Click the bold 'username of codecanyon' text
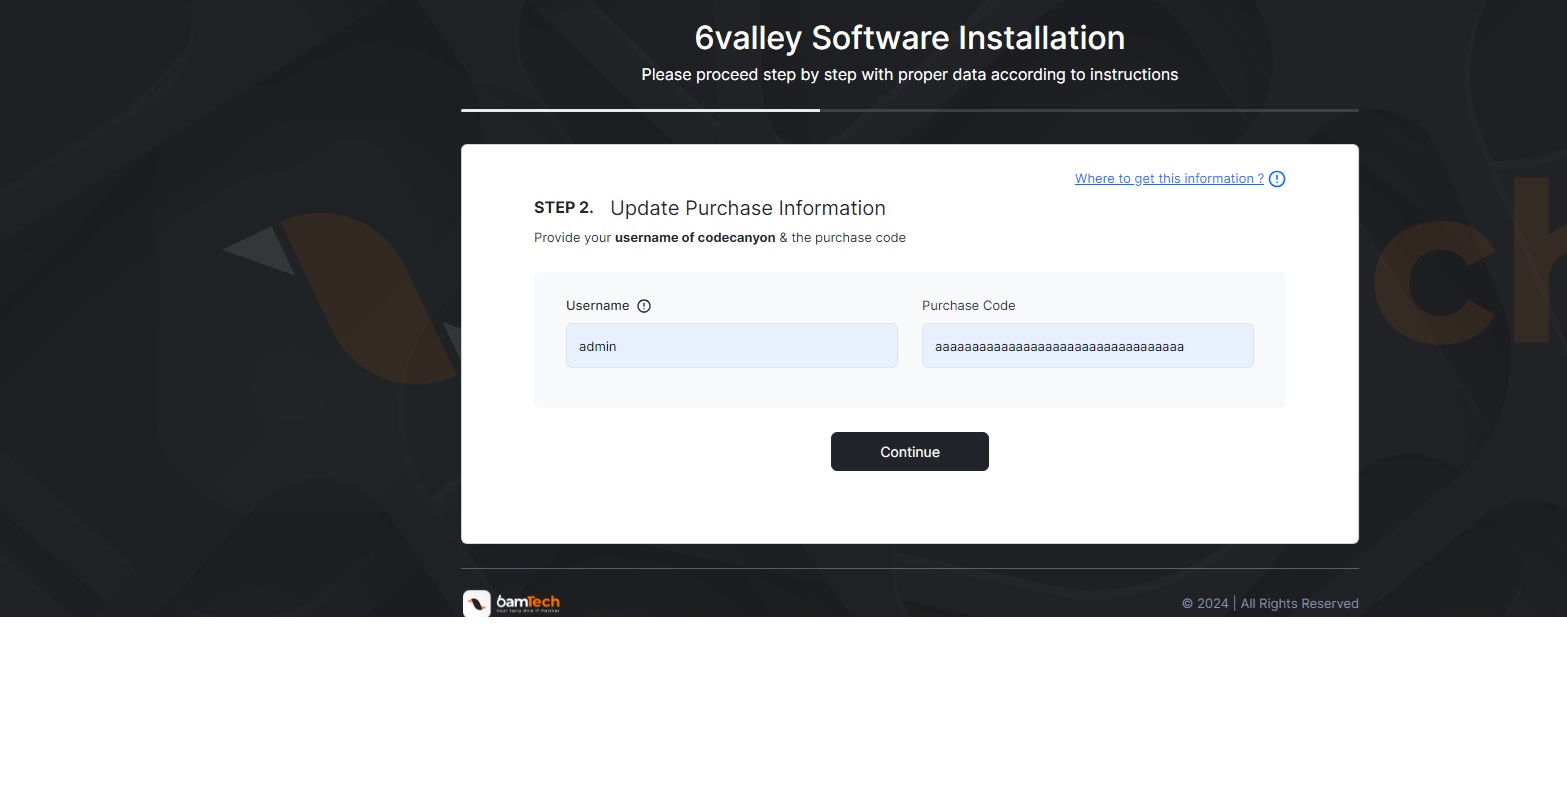The image size is (1567, 788). pyautogui.click(x=695, y=238)
